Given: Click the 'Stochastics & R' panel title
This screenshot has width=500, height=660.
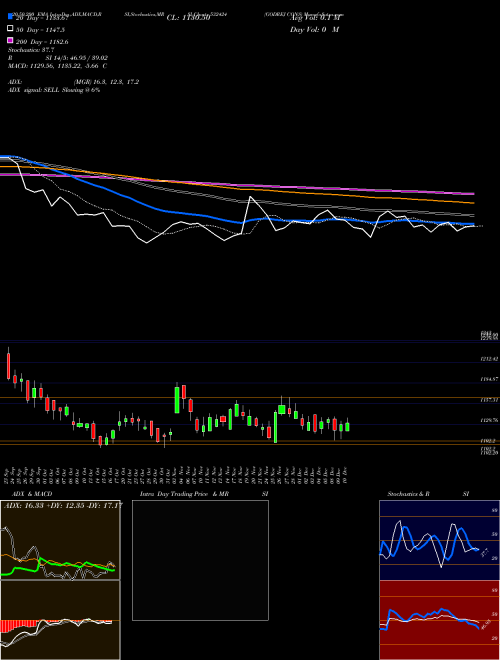Looking at the screenshot, I should (x=409, y=494).
